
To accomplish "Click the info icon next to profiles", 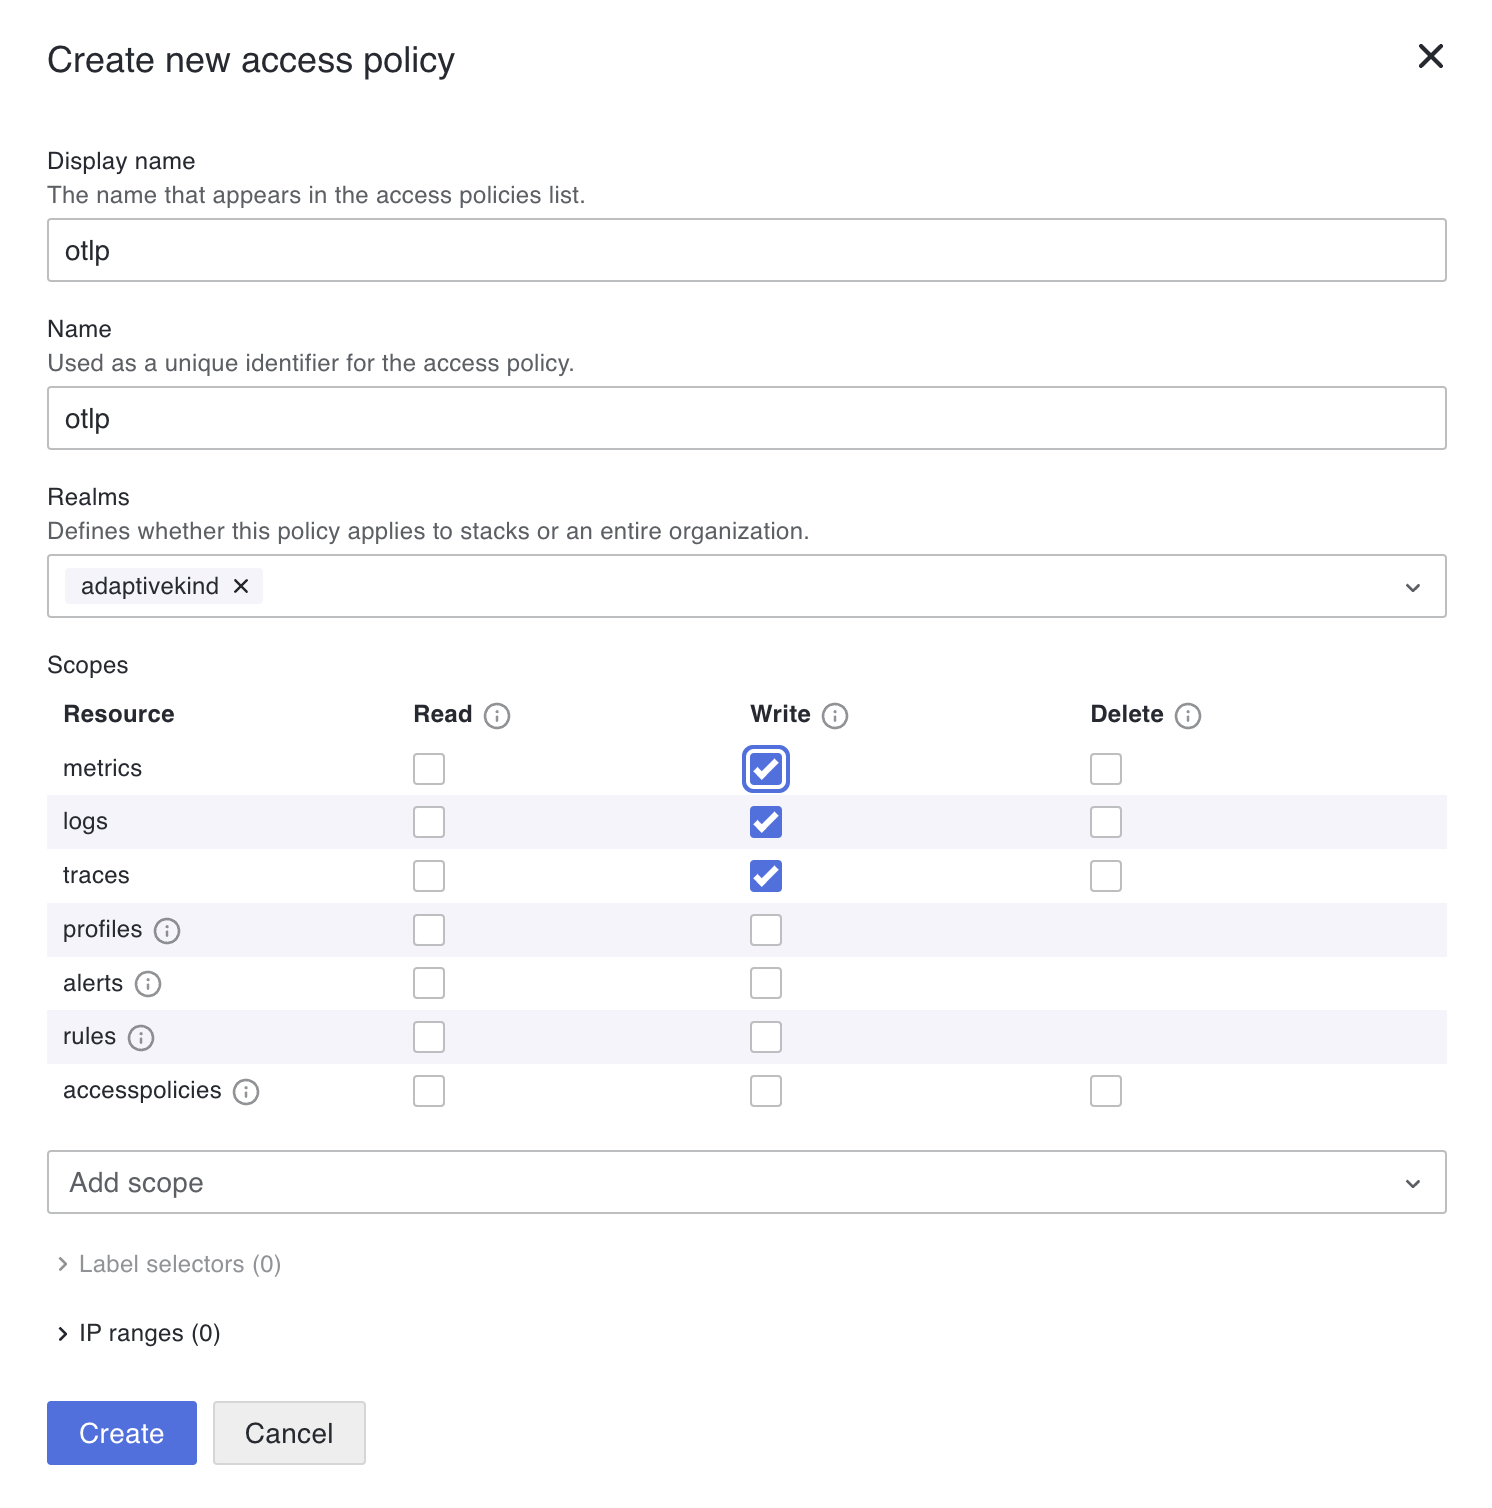I will pyautogui.click(x=167, y=931).
